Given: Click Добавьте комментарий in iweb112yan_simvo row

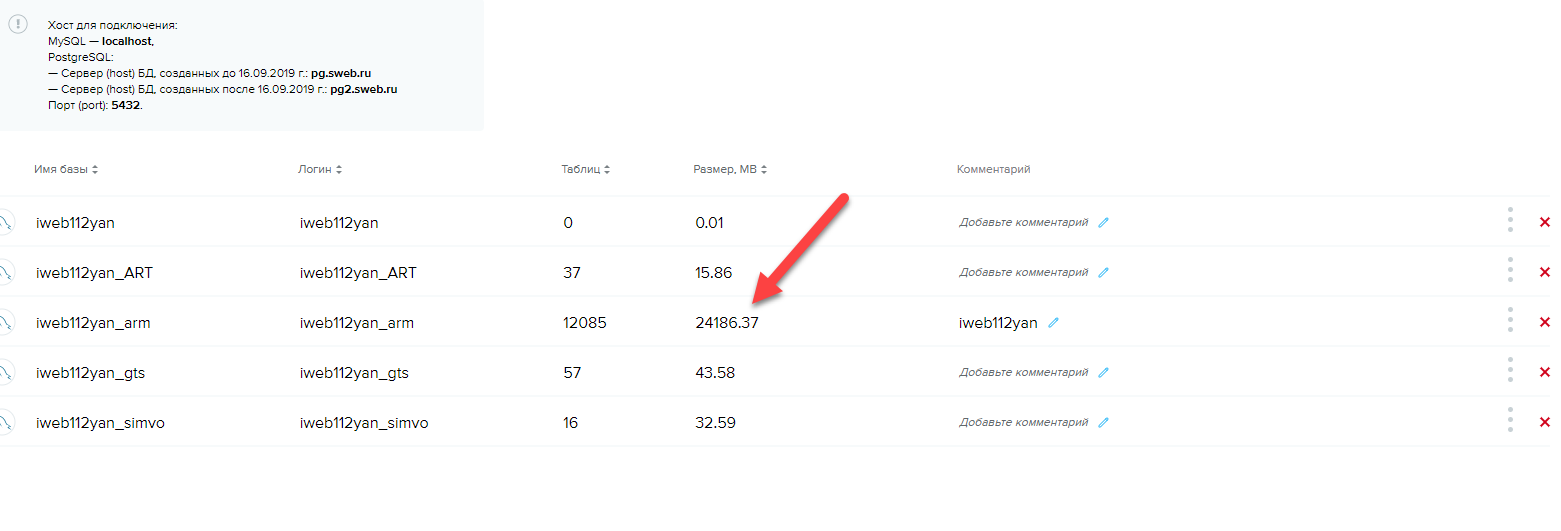Looking at the screenshot, I should pos(1023,422).
